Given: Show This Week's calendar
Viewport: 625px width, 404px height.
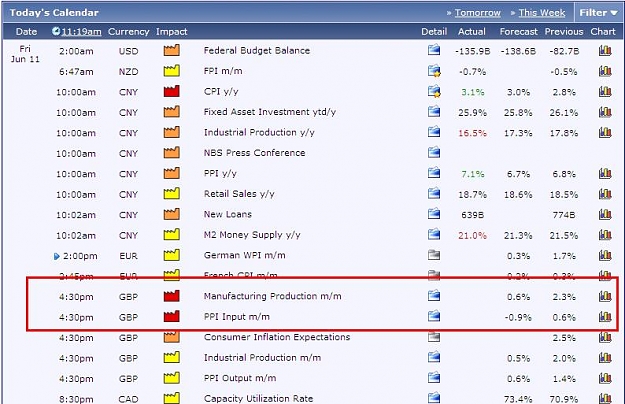Looking at the screenshot, I should pos(542,13).
